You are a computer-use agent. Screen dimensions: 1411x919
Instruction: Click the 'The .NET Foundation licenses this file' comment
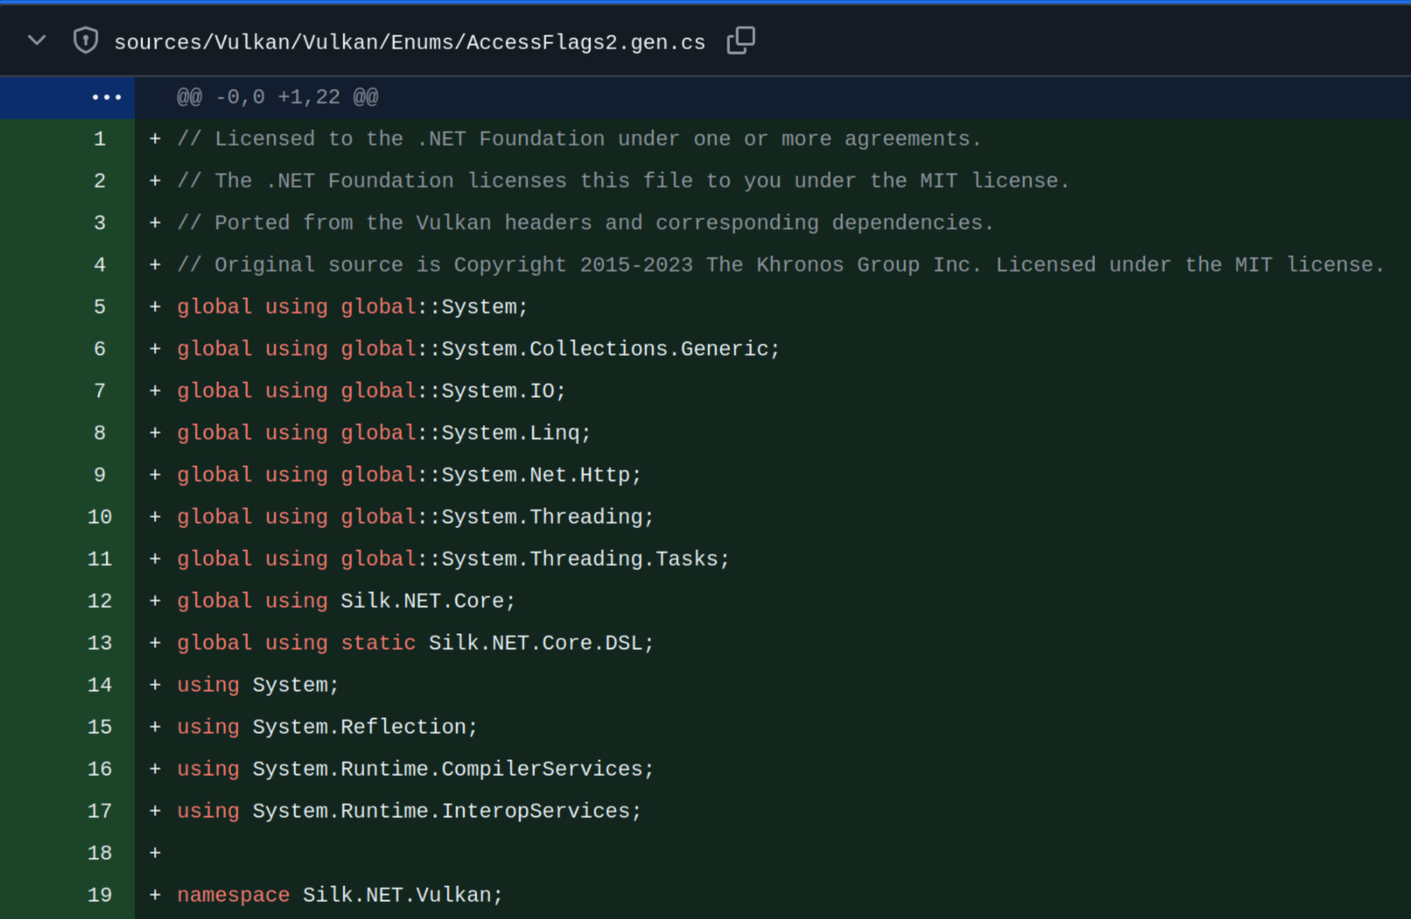tap(623, 181)
